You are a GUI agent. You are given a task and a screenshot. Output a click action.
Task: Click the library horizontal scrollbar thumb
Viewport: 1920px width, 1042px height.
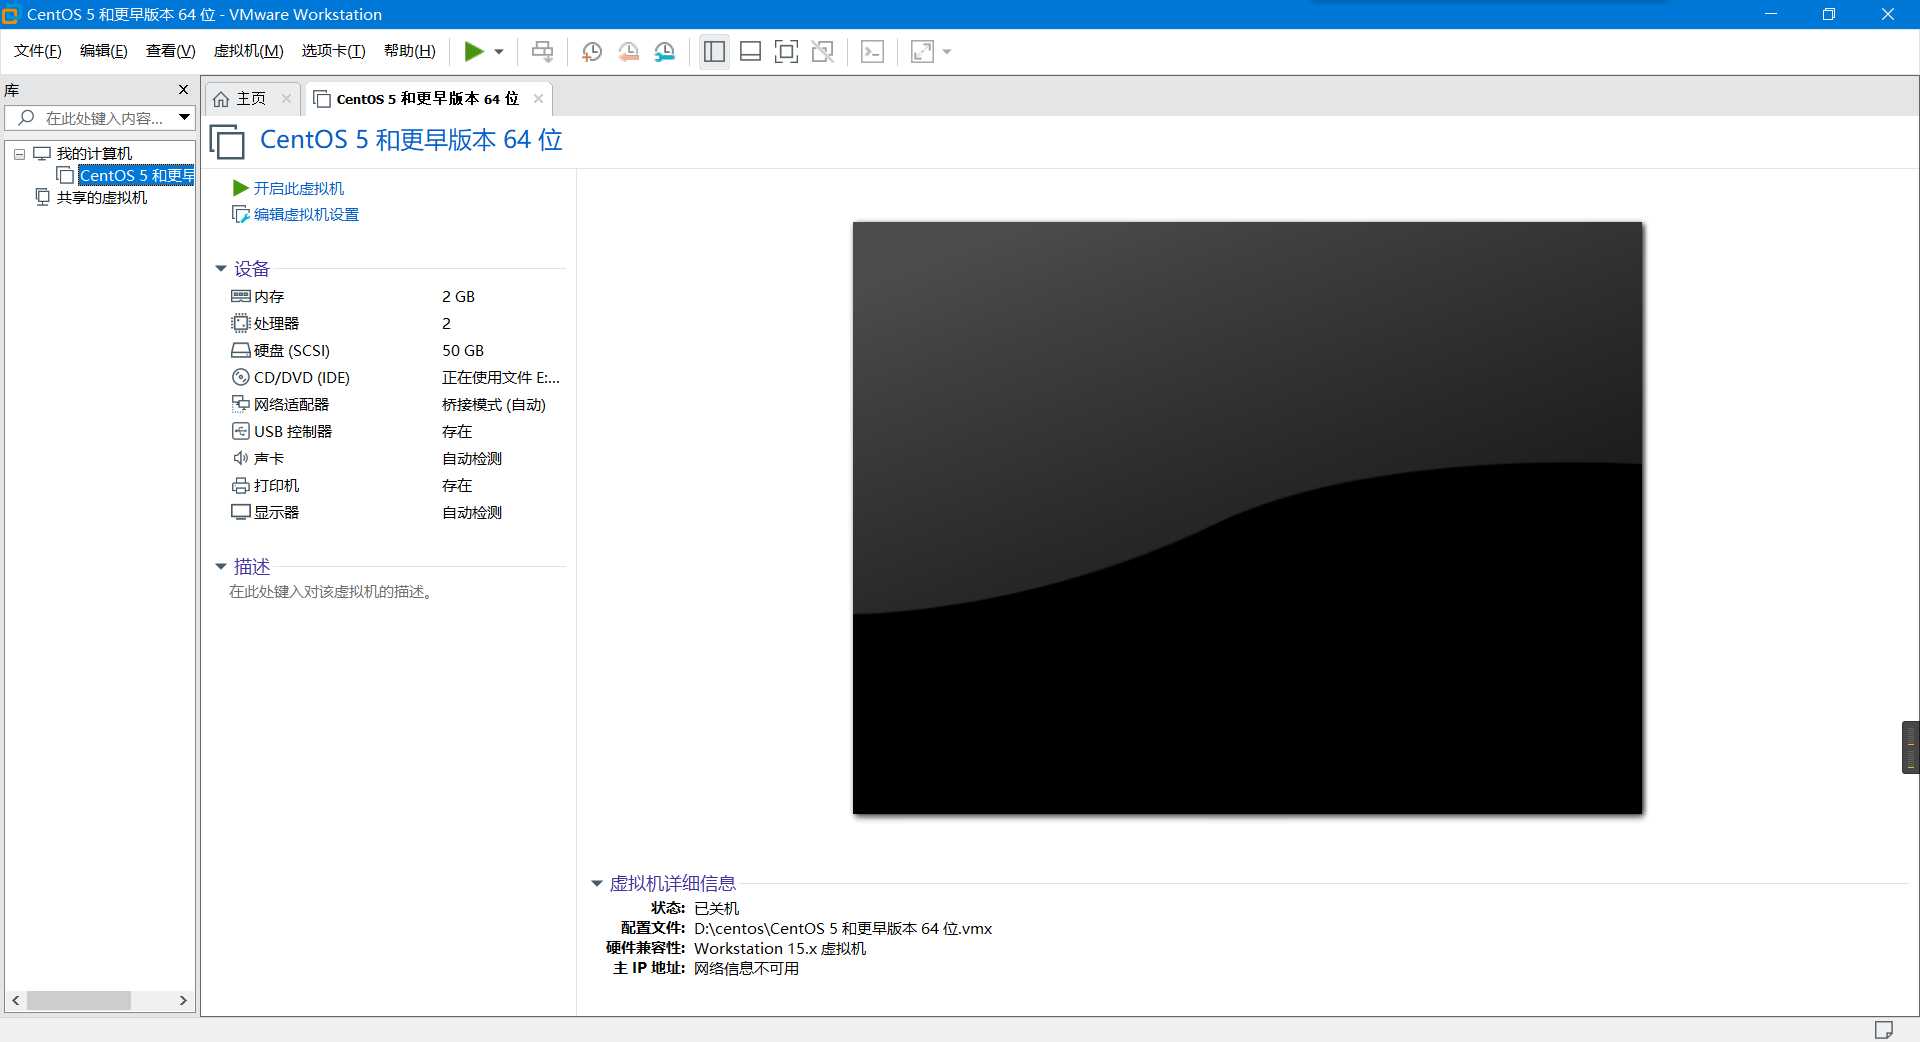coord(79,1000)
